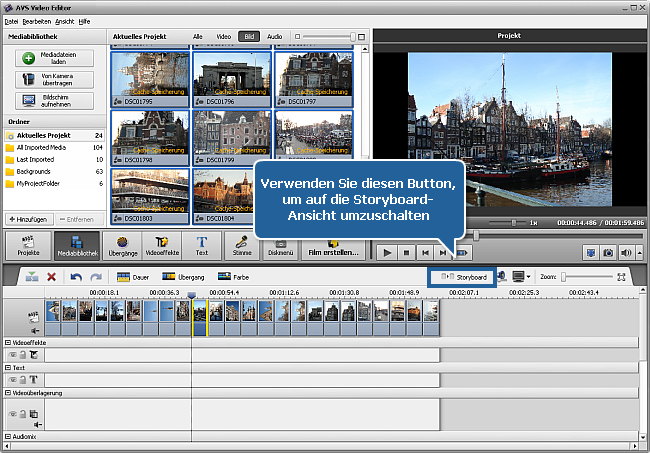The image size is (650, 453).
Task: Mute the main video track audio
Action: (x=35, y=329)
